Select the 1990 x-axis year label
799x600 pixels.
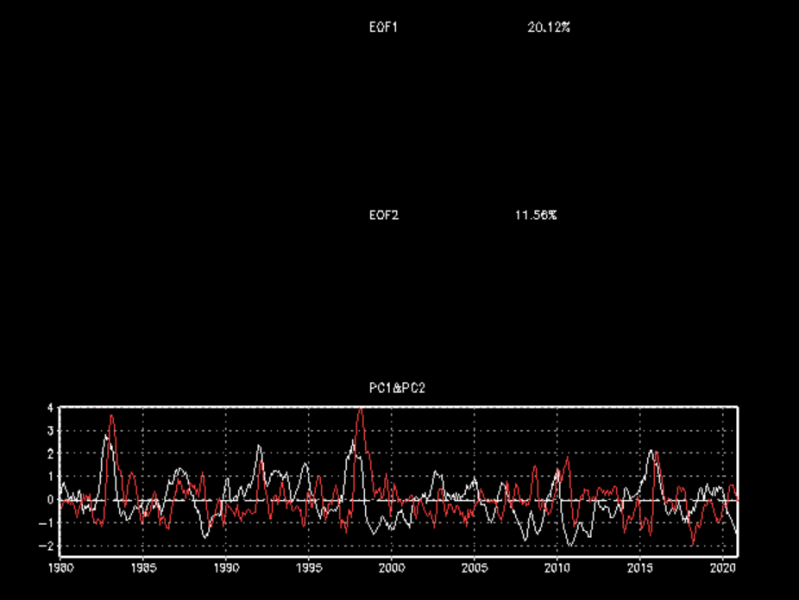pyautogui.click(x=225, y=567)
